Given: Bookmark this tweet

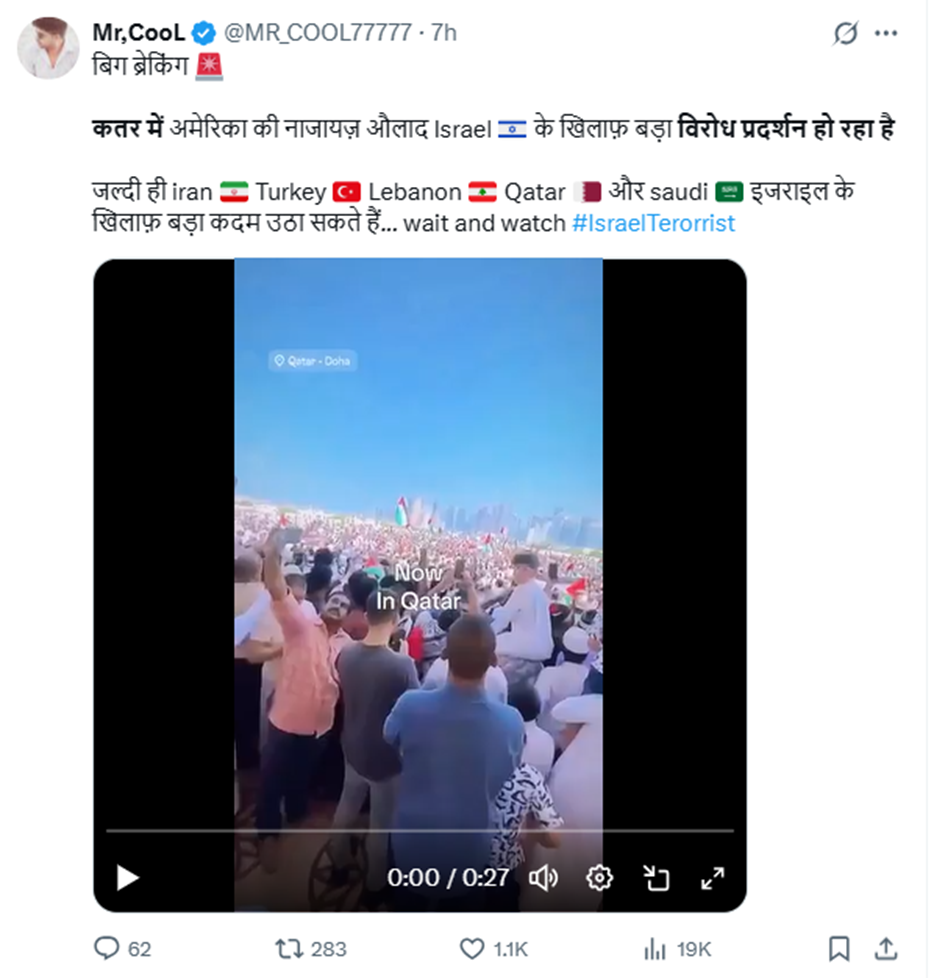Looking at the screenshot, I should (839, 949).
